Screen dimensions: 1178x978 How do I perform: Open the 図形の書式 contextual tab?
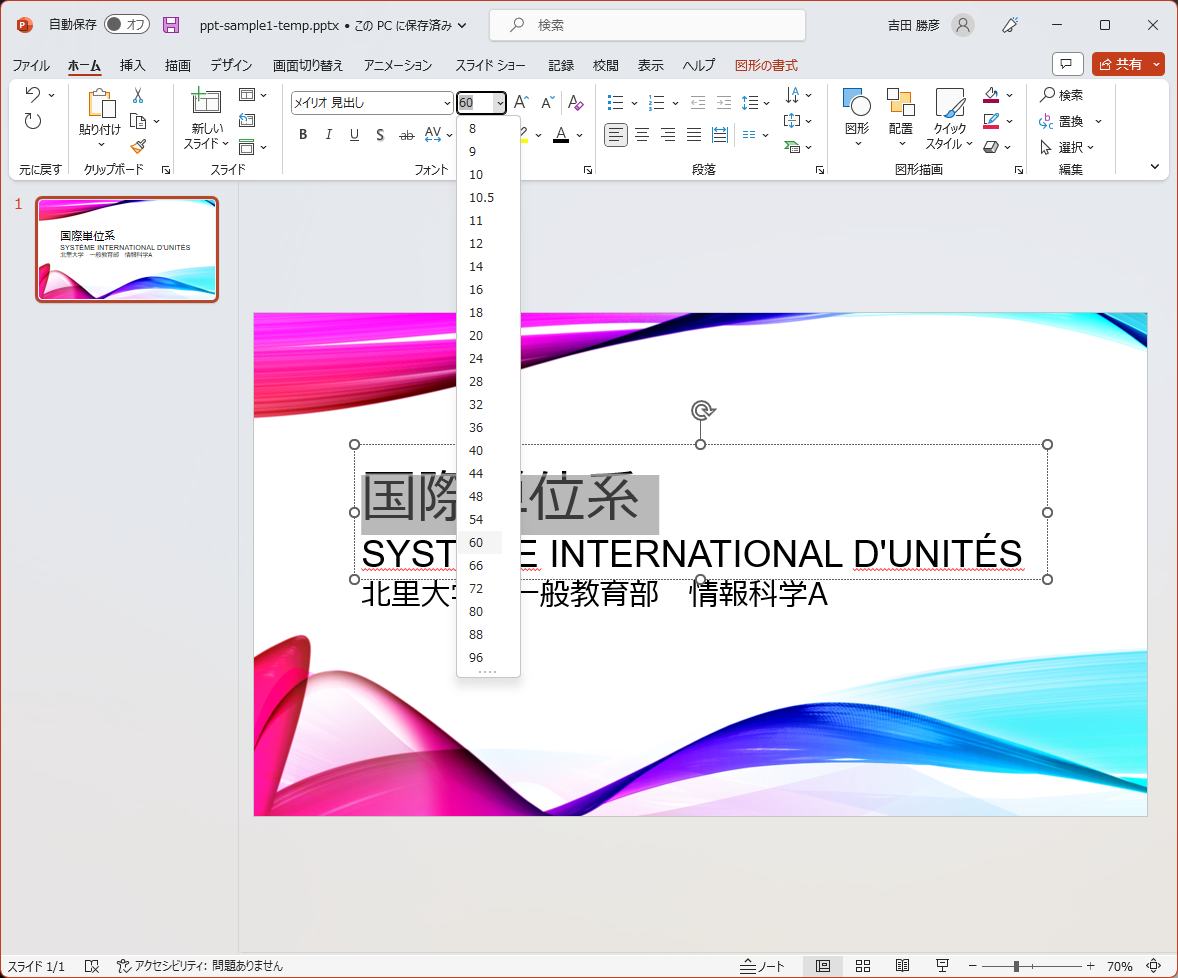pyautogui.click(x=769, y=65)
